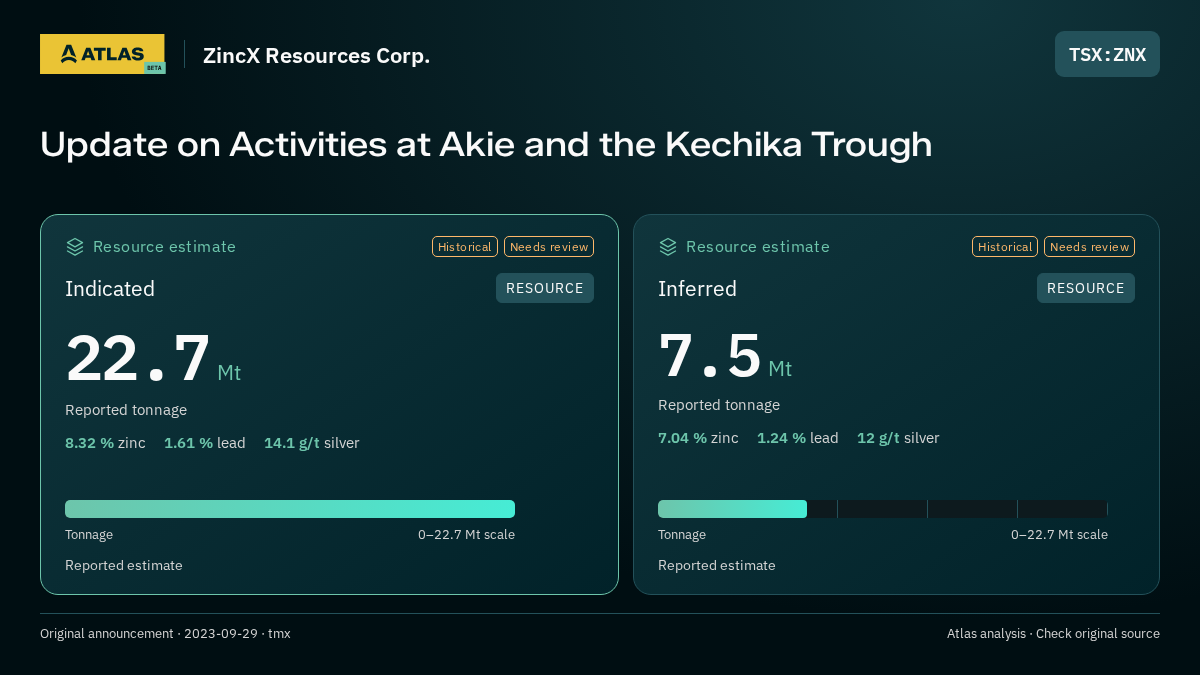Click the Historical tag on the Indicated card

click(465, 247)
